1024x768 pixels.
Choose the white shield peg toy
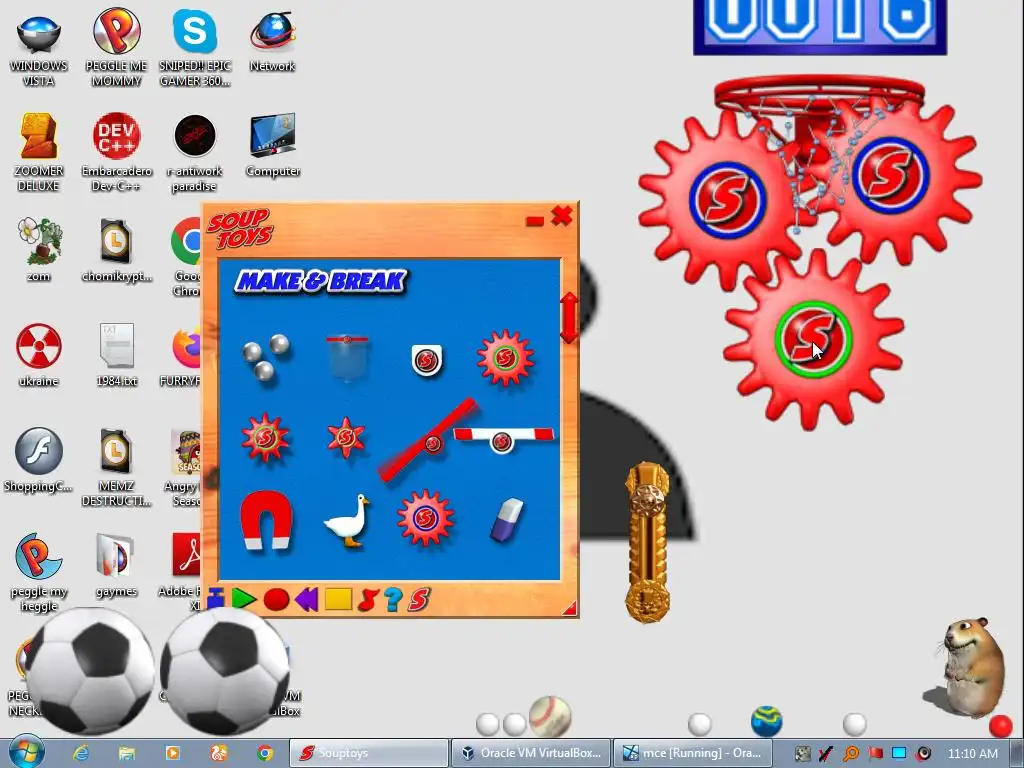click(x=426, y=360)
